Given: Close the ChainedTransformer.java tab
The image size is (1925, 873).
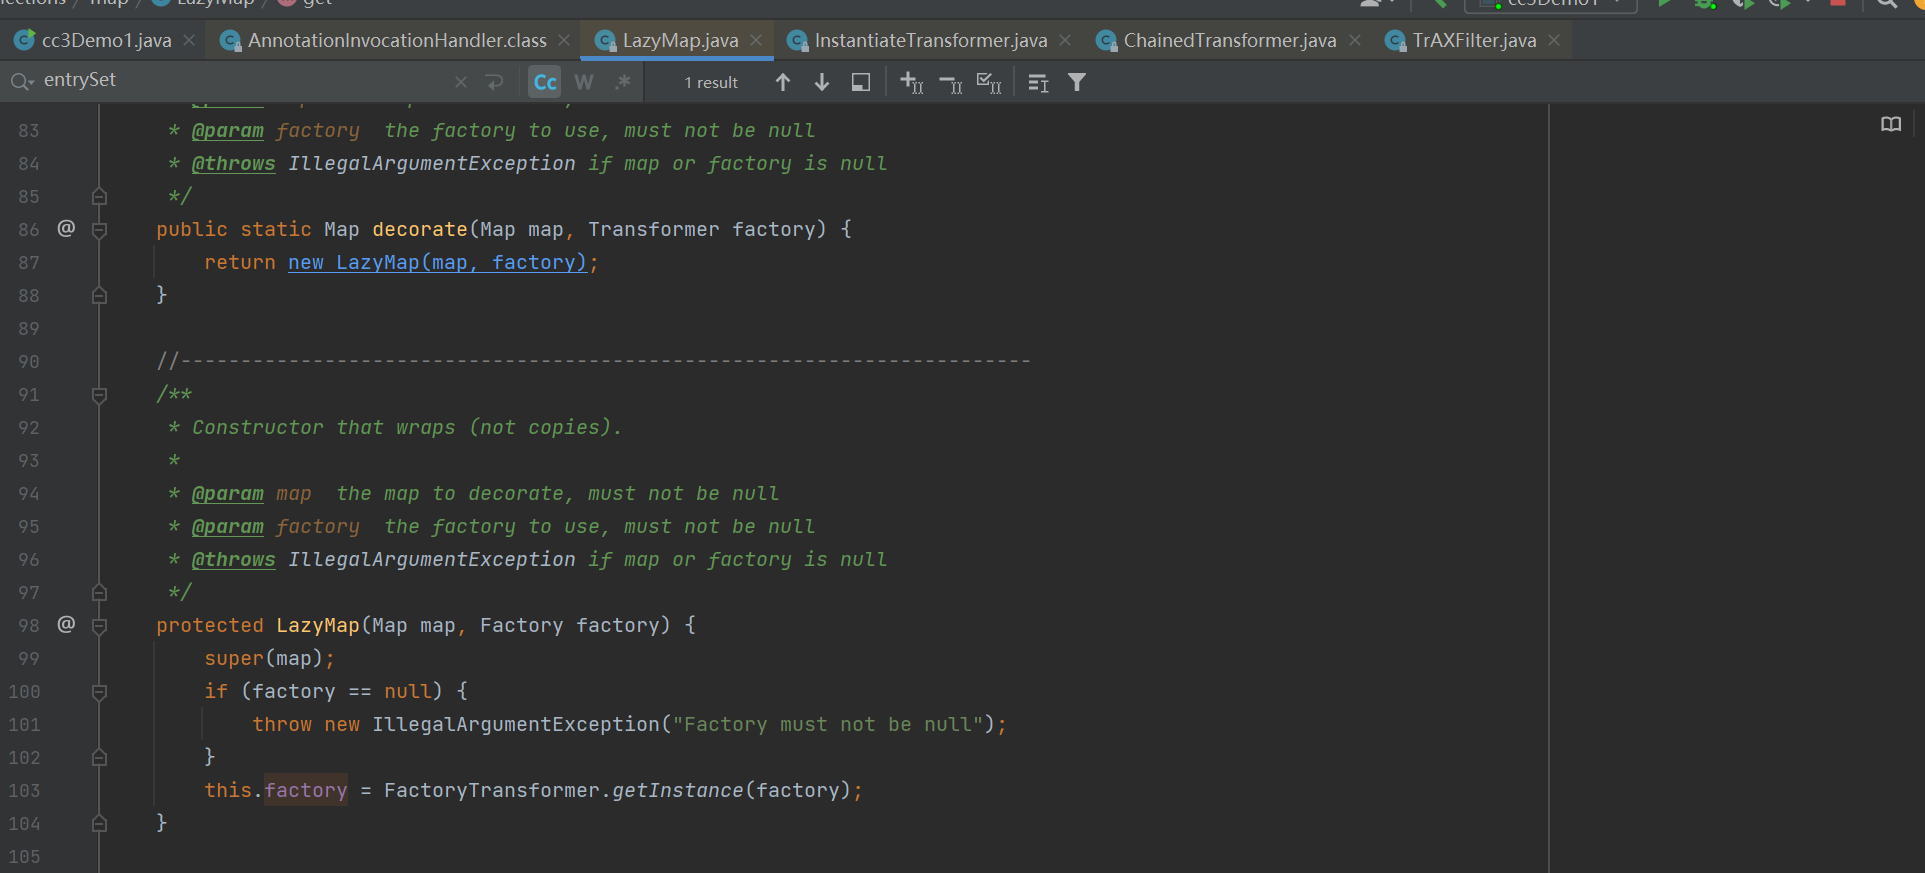Looking at the screenshot, I should (x=1354, y=40).
